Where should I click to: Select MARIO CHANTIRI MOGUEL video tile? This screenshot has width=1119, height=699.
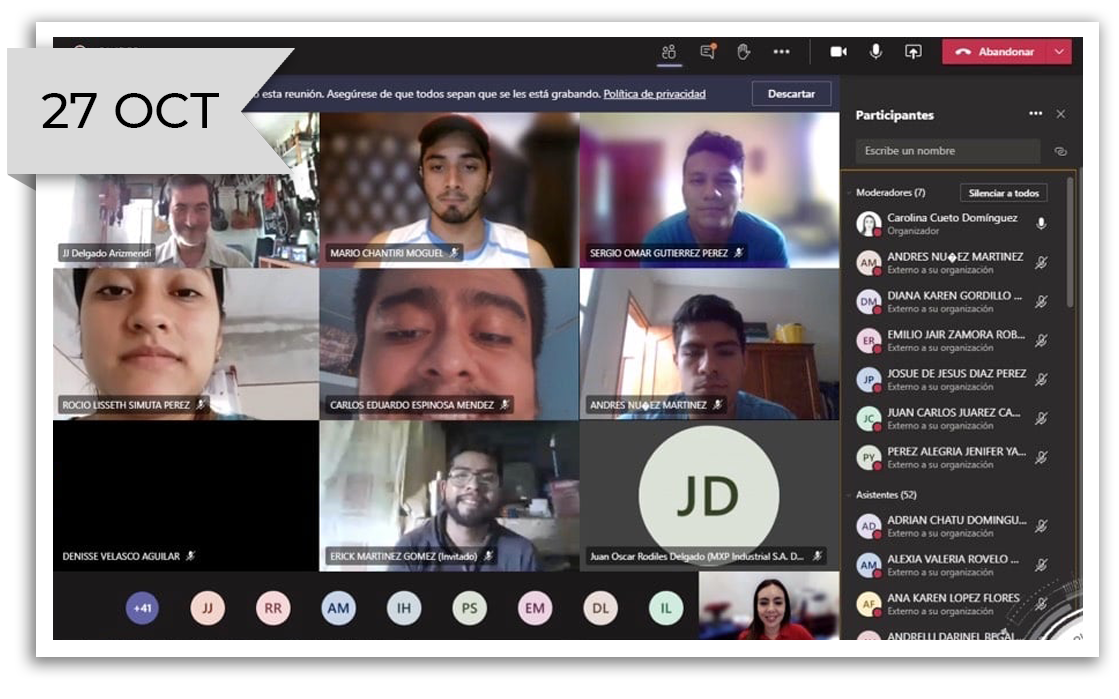(x=449, y=190)
